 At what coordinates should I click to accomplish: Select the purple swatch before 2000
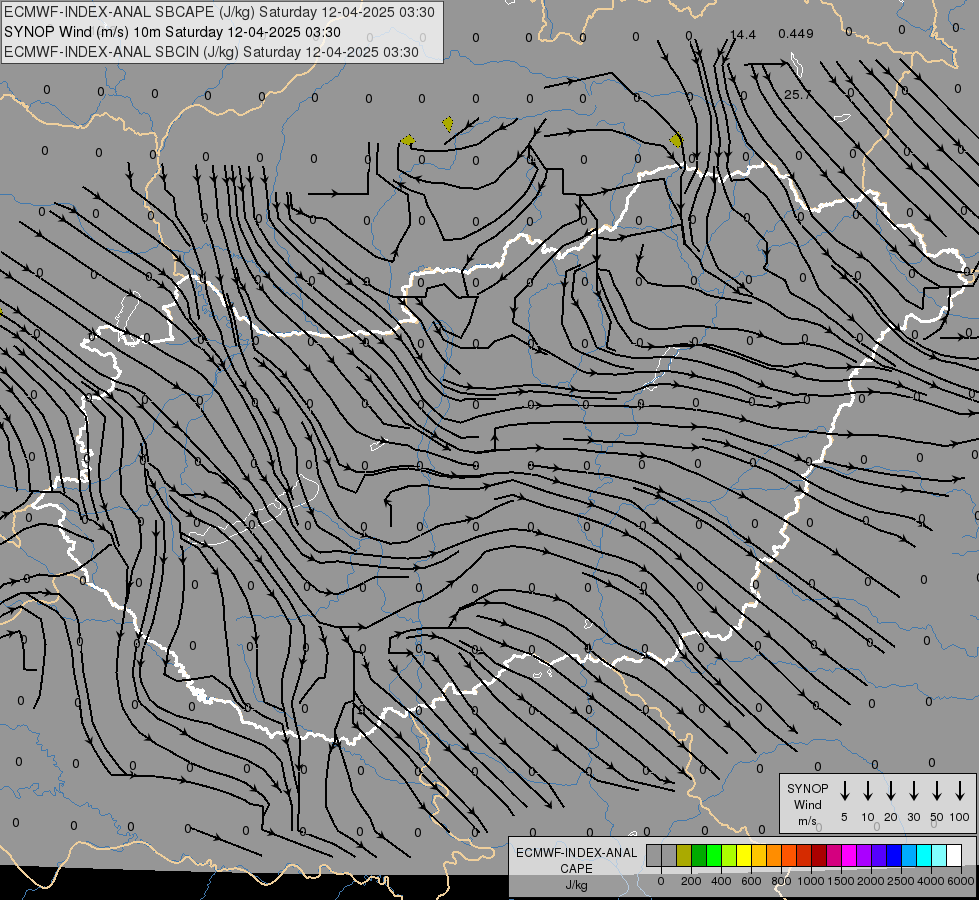[x=863, y=855]
